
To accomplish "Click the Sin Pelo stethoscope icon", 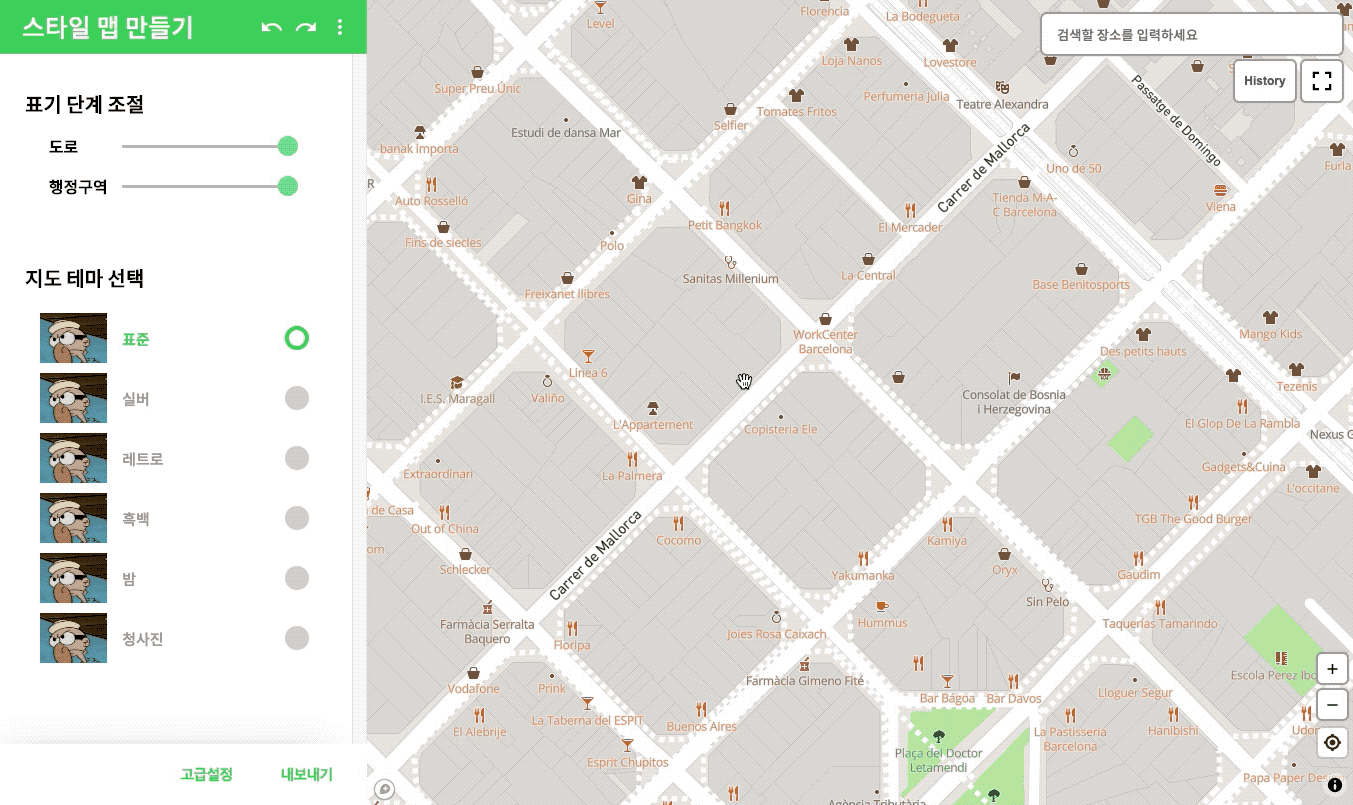I will click(1047, 585).
